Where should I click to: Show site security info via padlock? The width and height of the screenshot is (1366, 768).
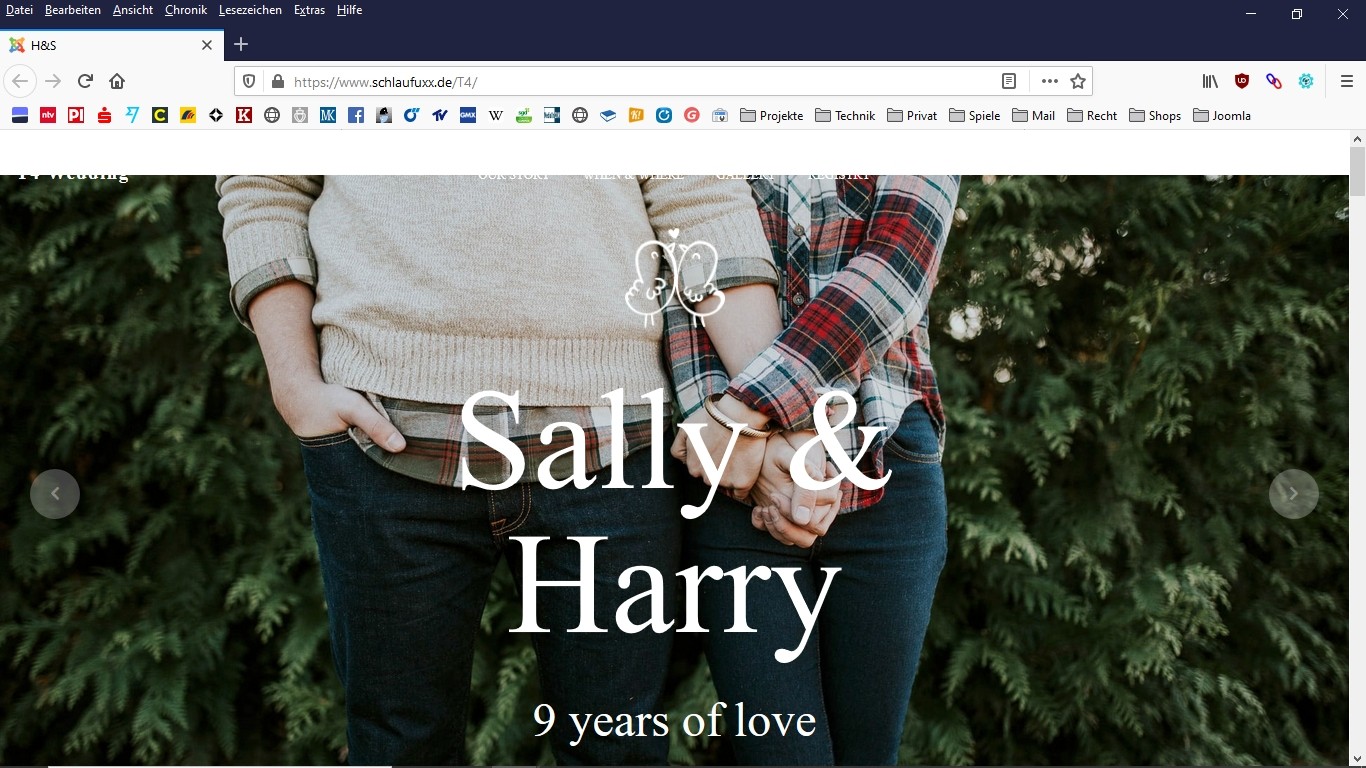(x=277, y=81)
